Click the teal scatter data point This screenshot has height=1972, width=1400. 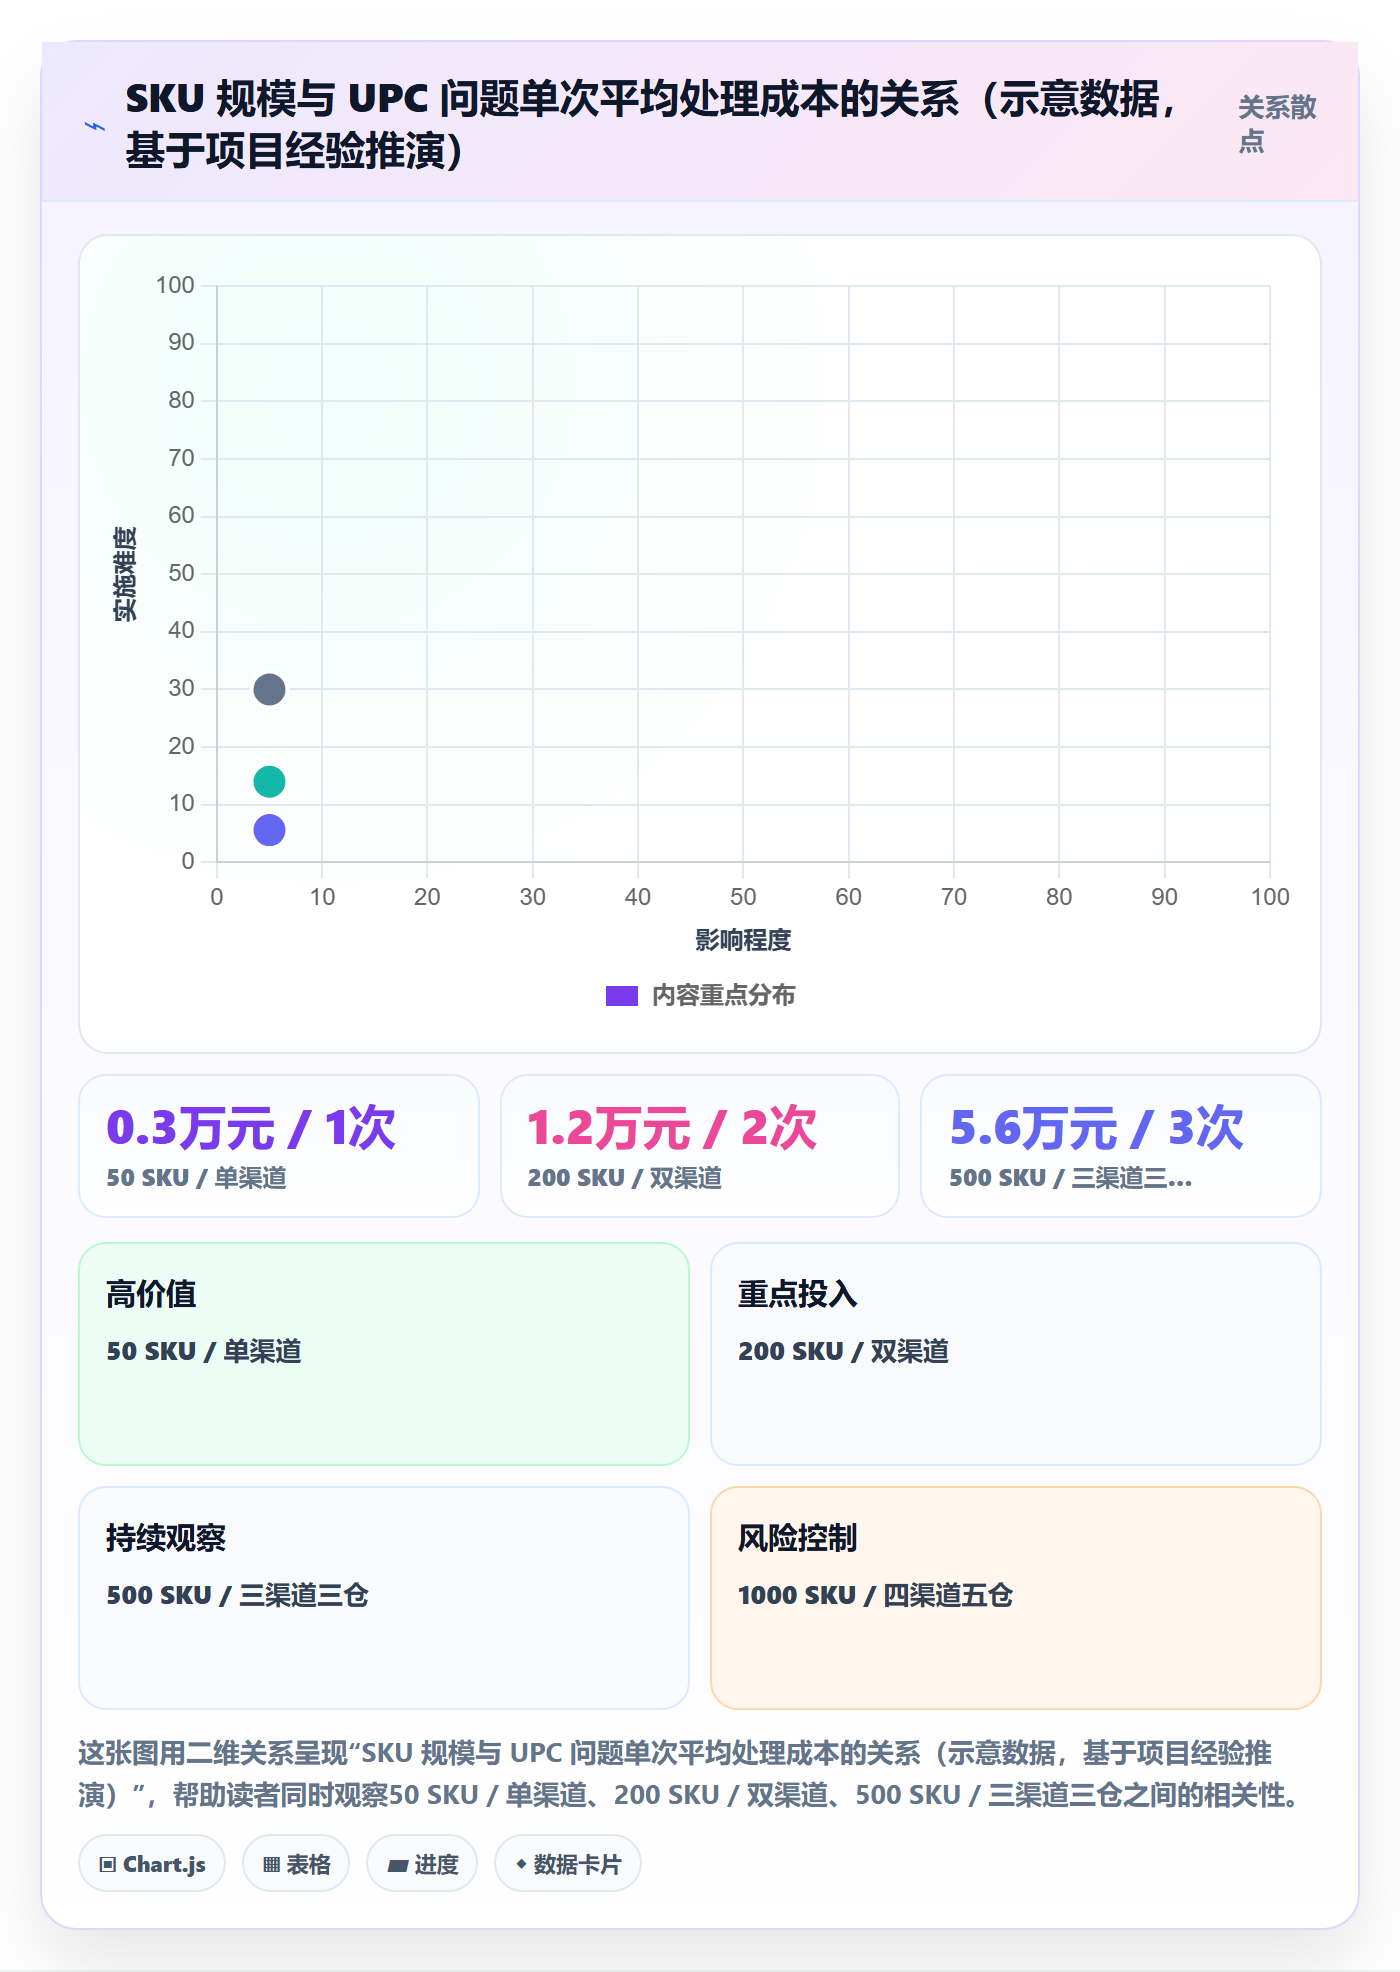pos(269,781)
